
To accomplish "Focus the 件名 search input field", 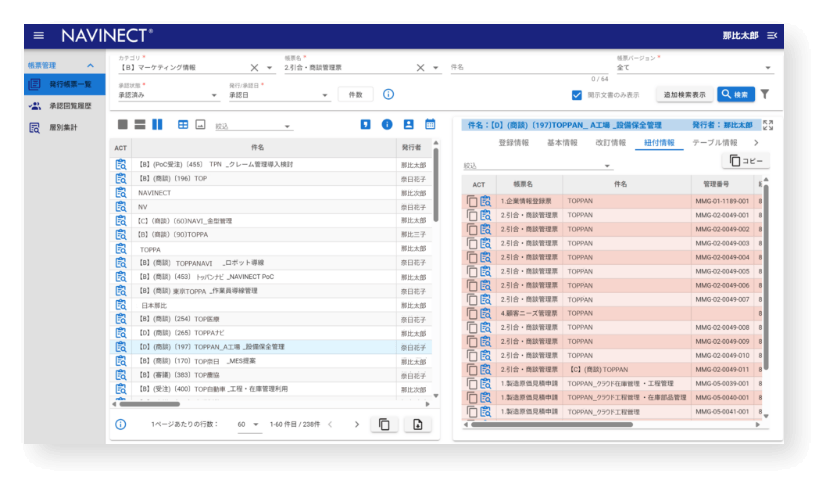I will click(x=528, y=67).
